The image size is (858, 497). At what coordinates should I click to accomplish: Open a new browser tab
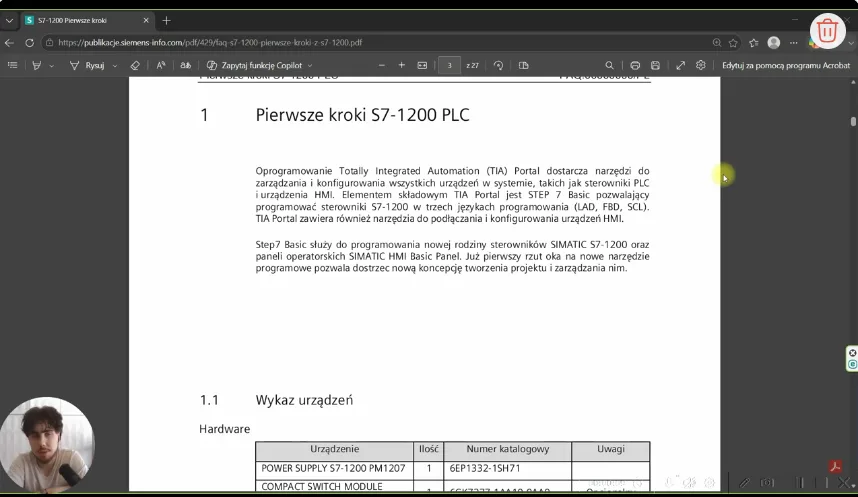pos(166,20)
